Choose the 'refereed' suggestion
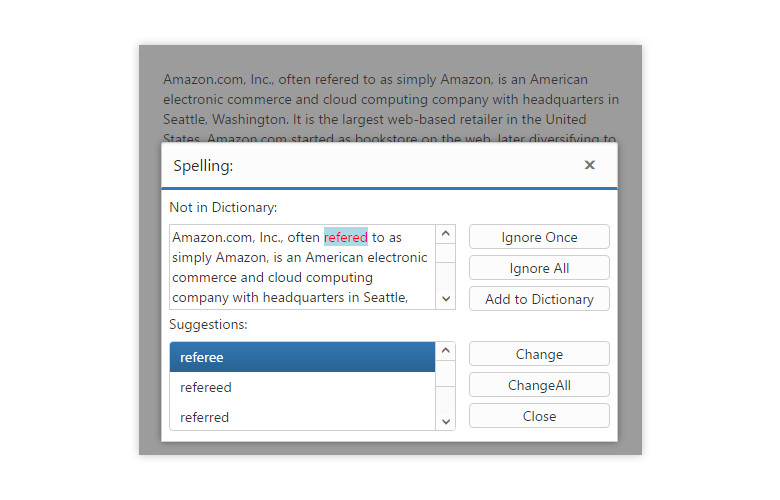Image resolution: width=780 pixels, height=500 pixels. pyautogui.click(x=302, y=387)
